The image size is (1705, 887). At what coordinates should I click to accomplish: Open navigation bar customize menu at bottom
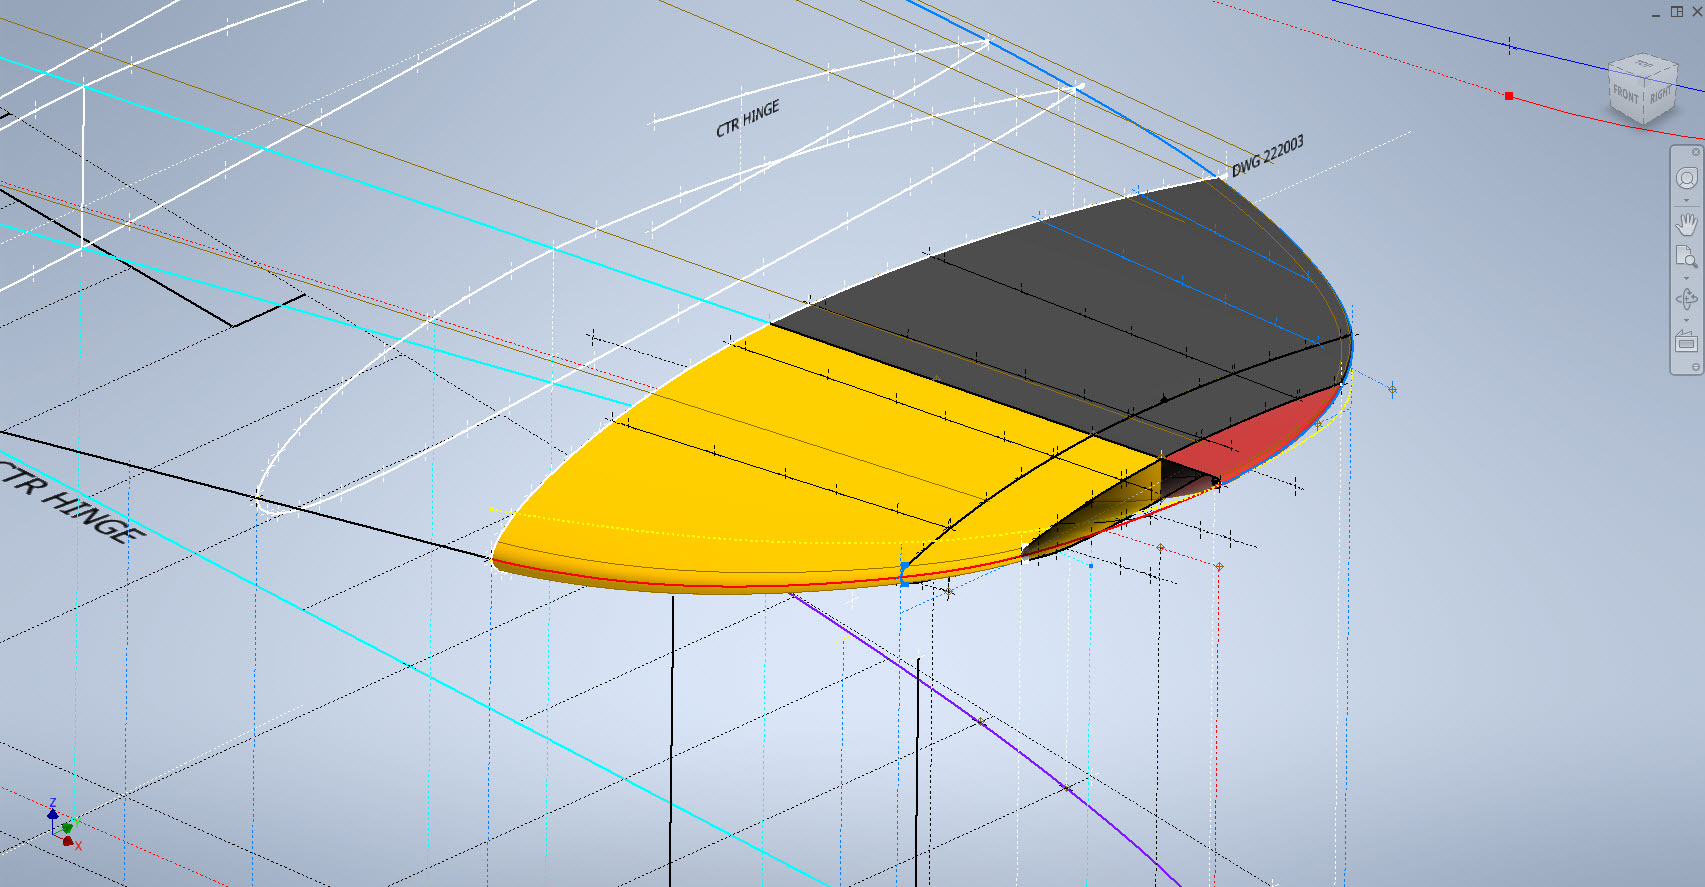pyautogui.click(x=1695, y=367)
